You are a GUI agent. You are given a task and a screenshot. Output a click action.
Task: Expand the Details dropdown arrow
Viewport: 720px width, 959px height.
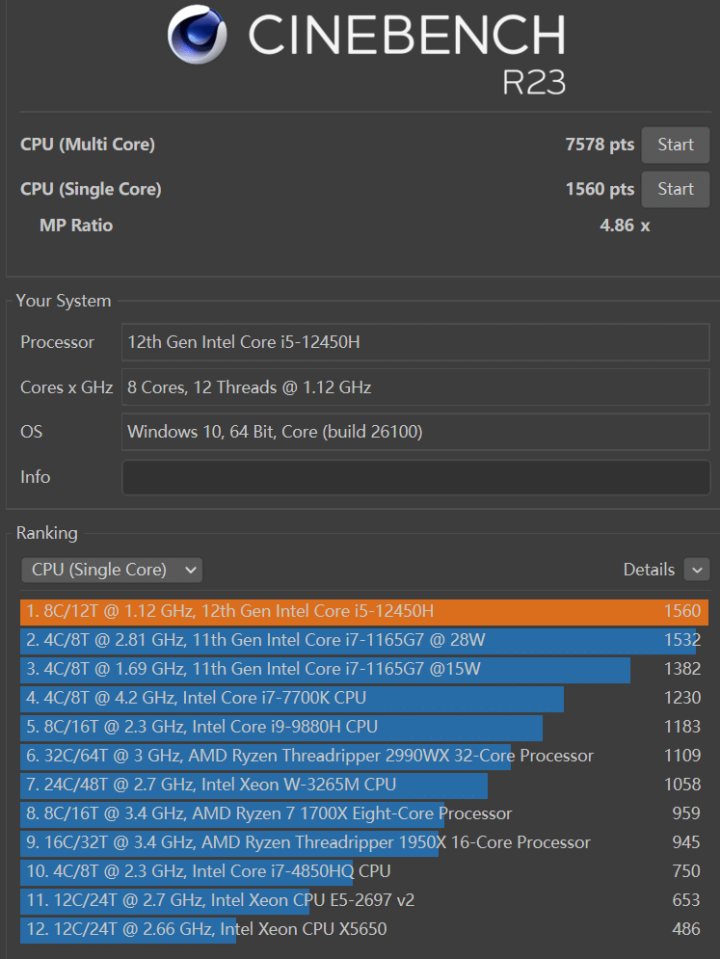(x=697, y=570)
